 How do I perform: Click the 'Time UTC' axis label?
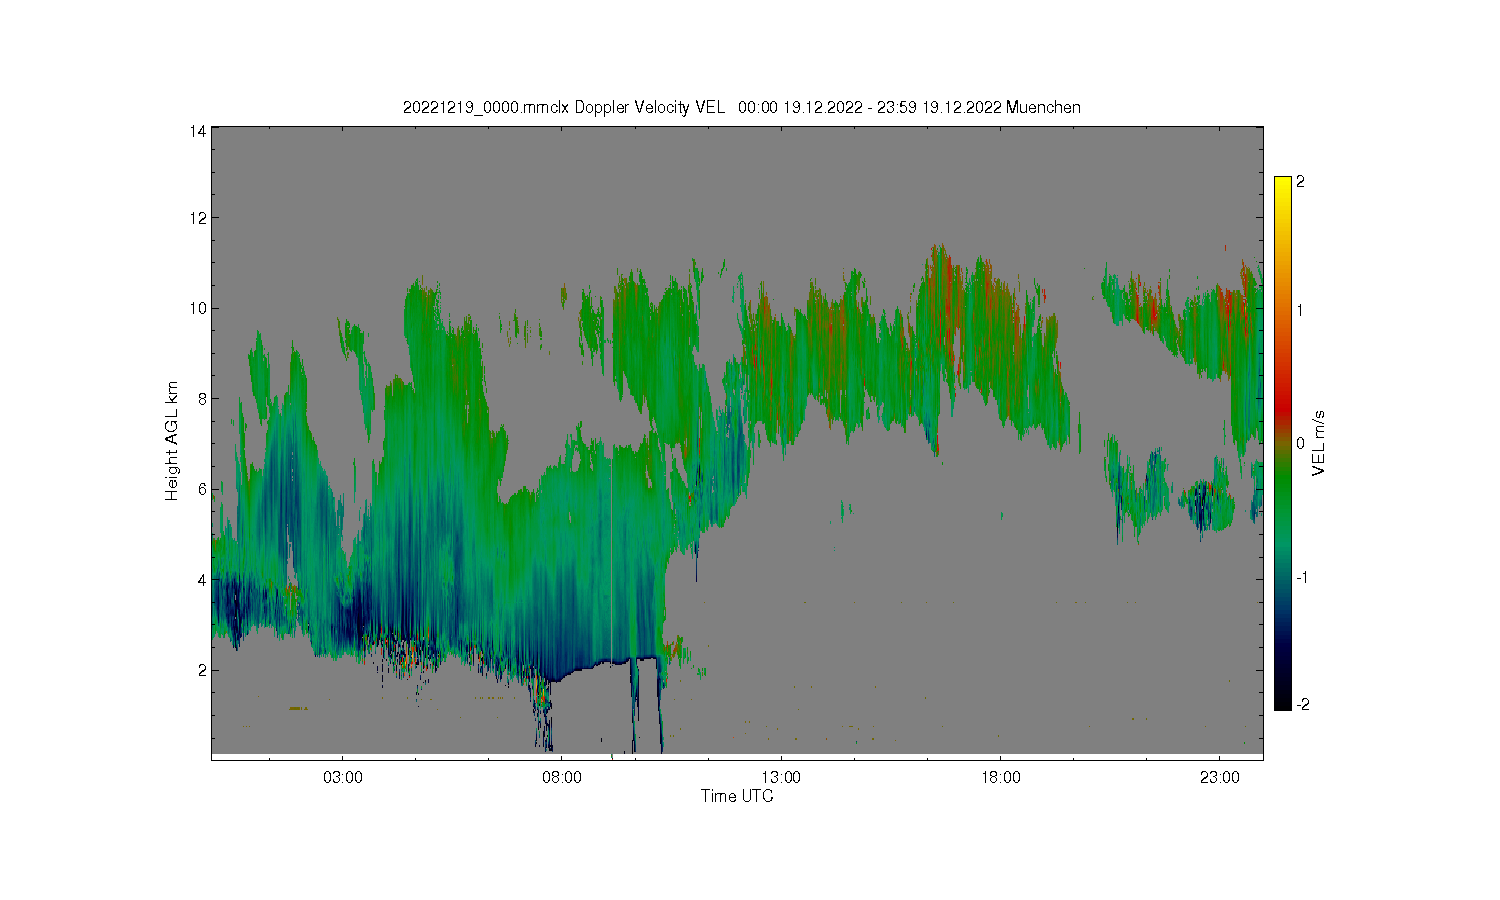(737, 796)
